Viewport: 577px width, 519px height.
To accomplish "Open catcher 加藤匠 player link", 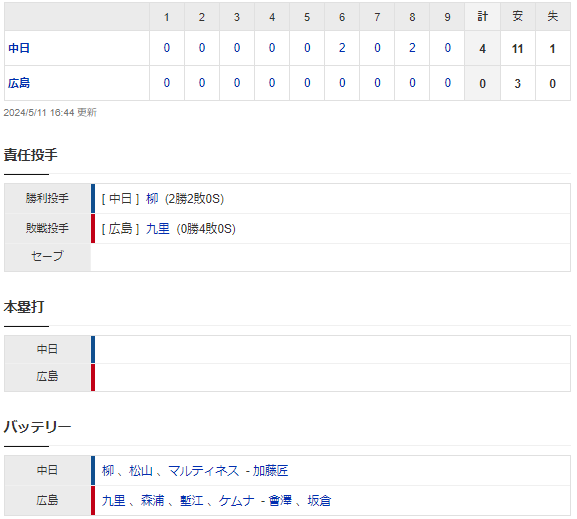I will 270,470.
